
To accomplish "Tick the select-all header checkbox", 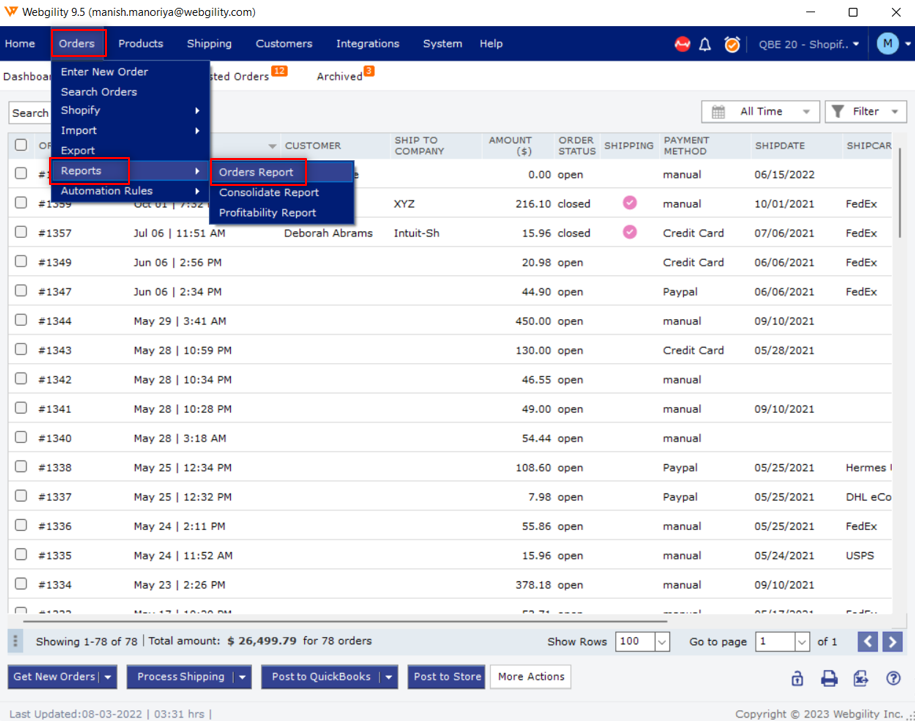I will 21,145.
